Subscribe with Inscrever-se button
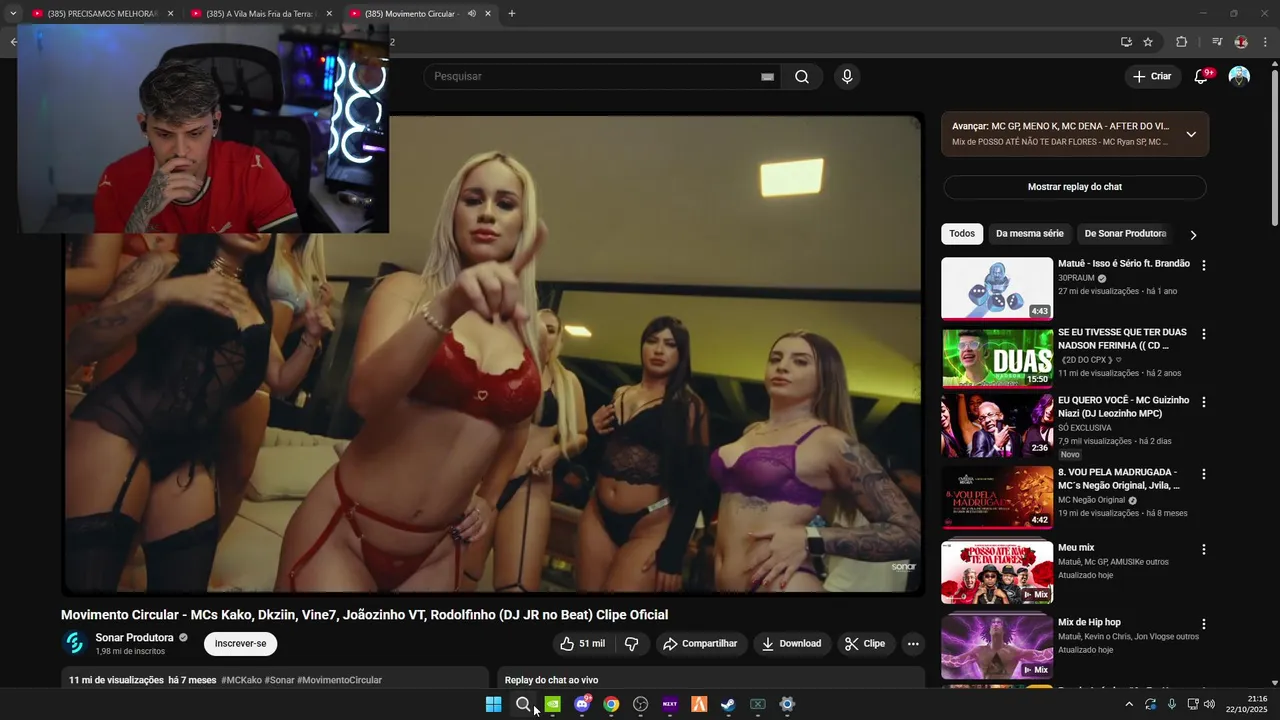 coord(240,644)
